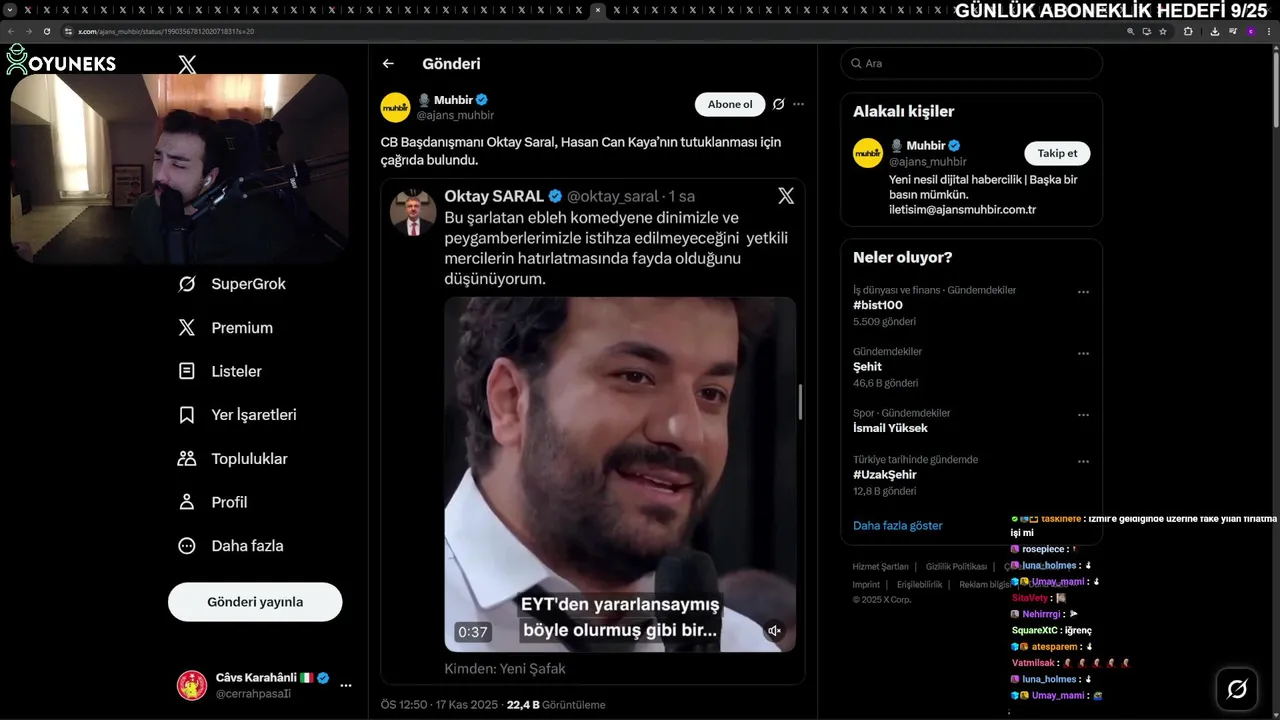Click Oktay SARAL's profile picture

pos(413,211)
